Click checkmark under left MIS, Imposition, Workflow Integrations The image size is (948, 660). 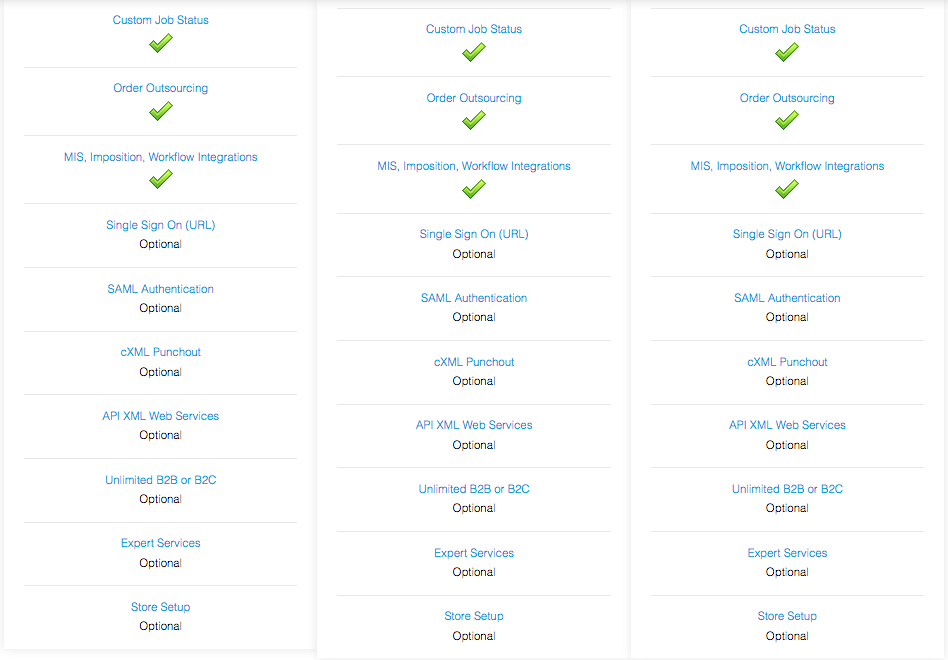coord(161,180)
